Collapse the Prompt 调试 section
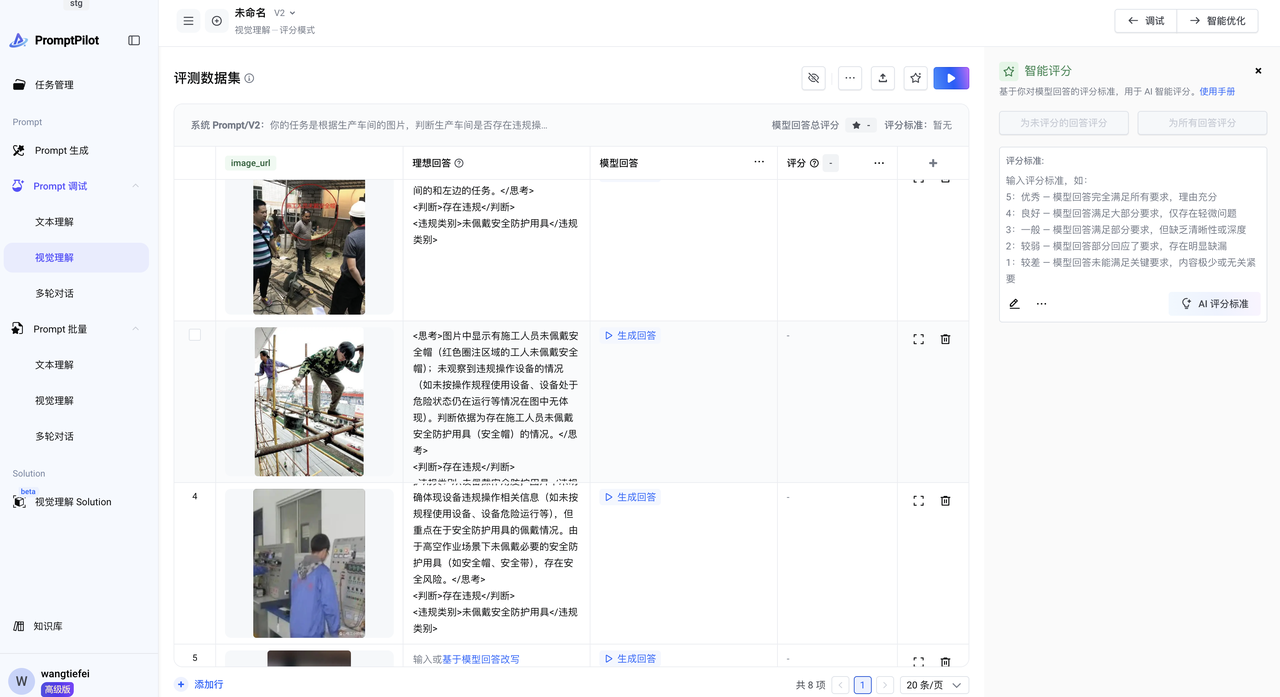 [135, 186]
